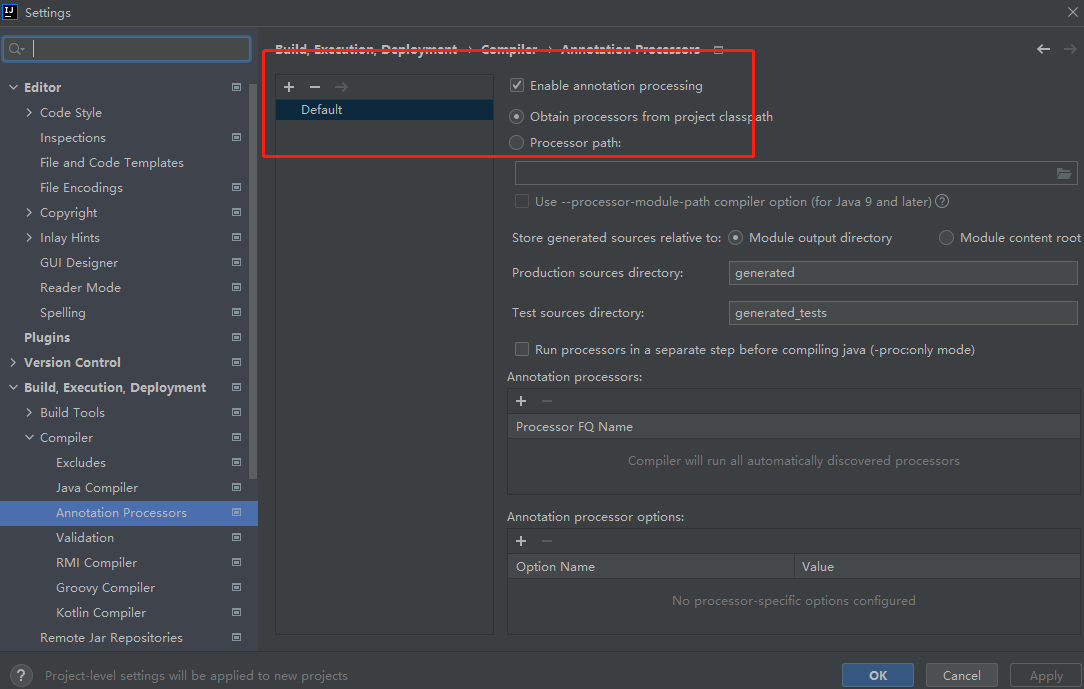Go back with the left arrow icon
This screenshot has width=1084, height=689.
pos(1043,49)
